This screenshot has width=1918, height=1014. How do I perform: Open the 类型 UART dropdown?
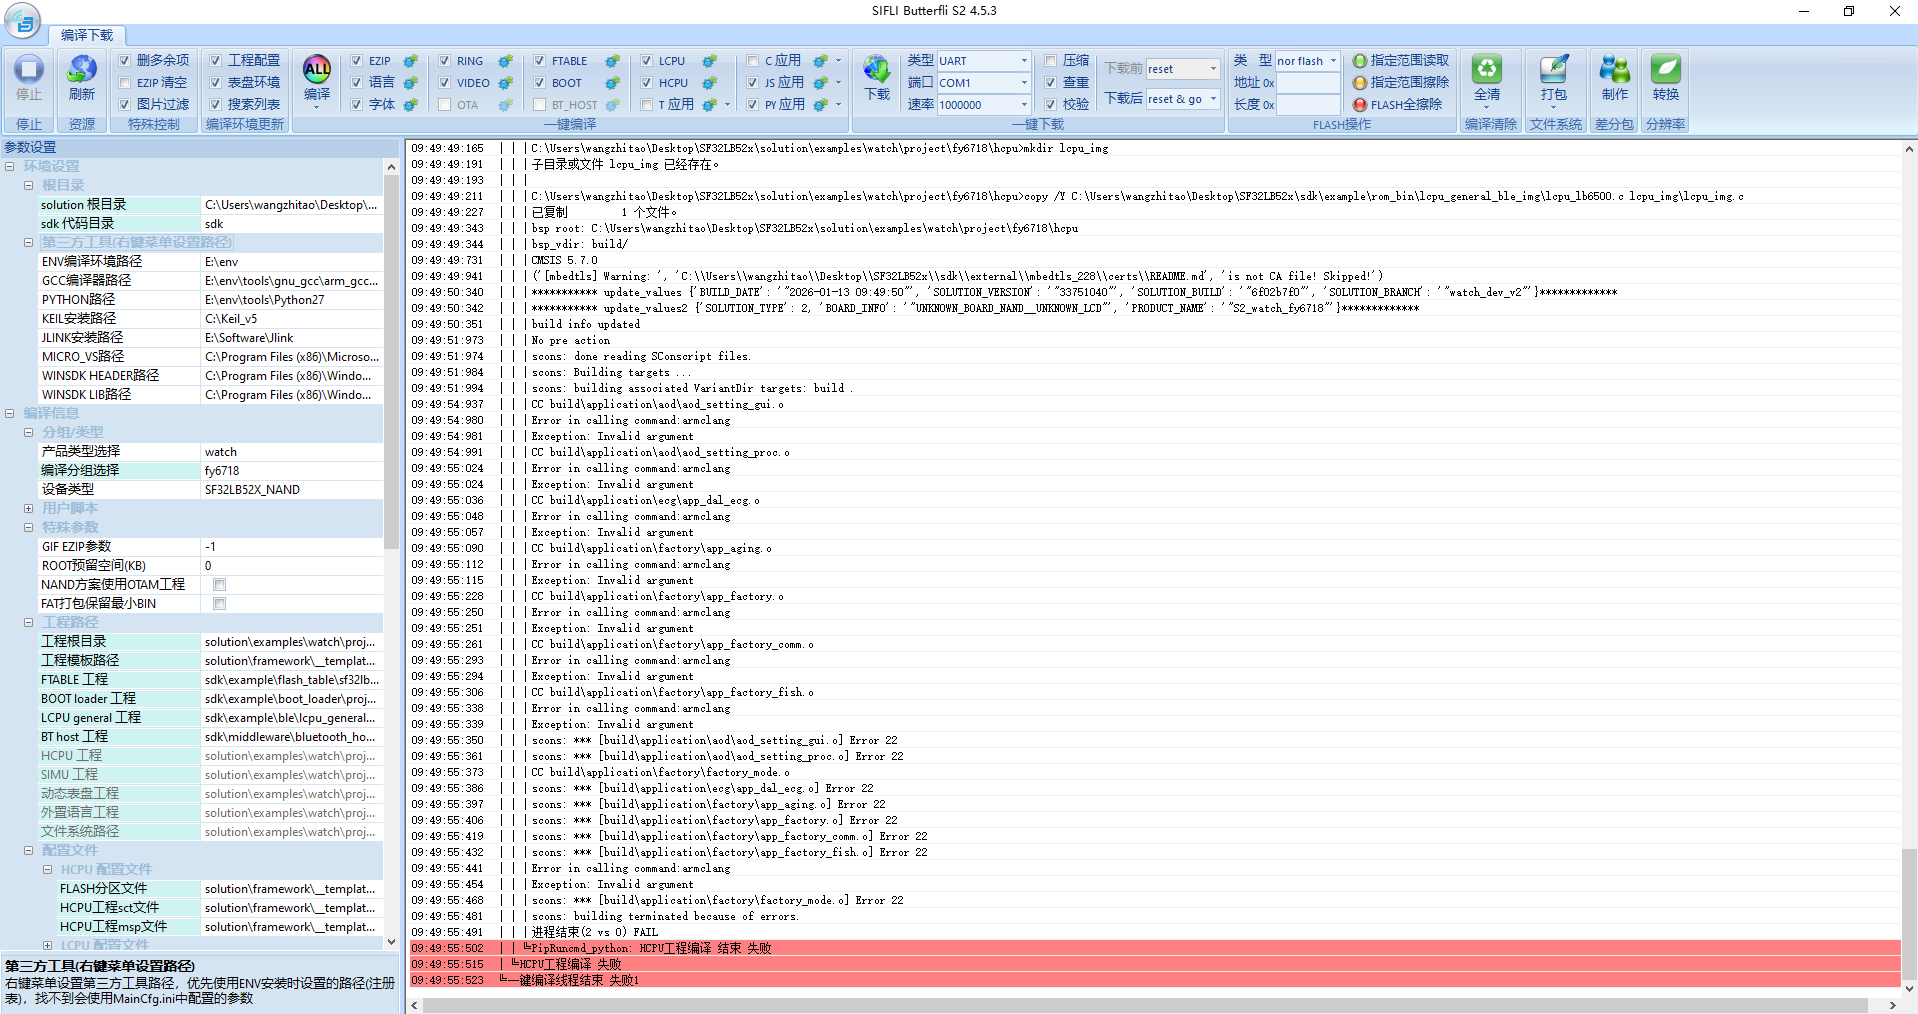(x=1023, y=61)
